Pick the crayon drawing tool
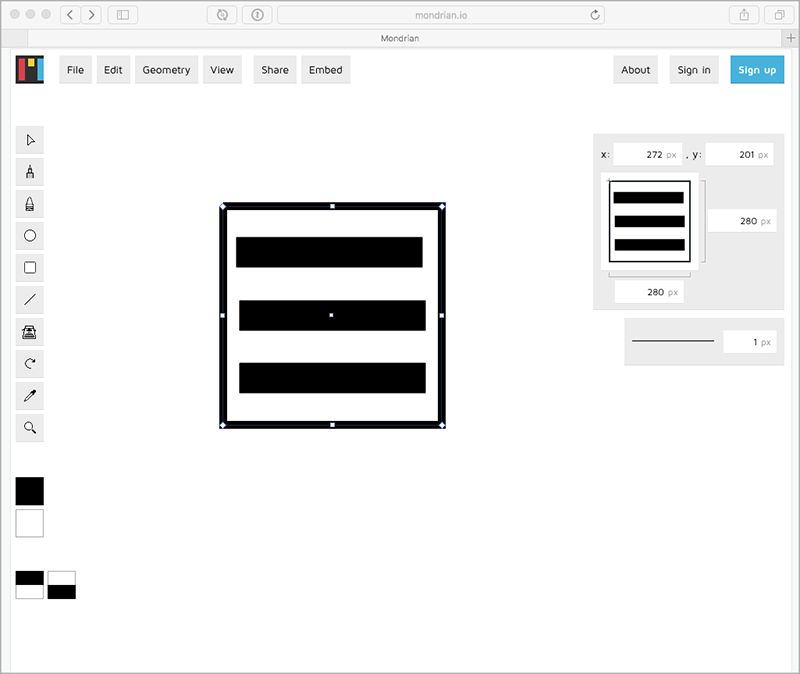The image size is (800, 674). pos(30,204)
